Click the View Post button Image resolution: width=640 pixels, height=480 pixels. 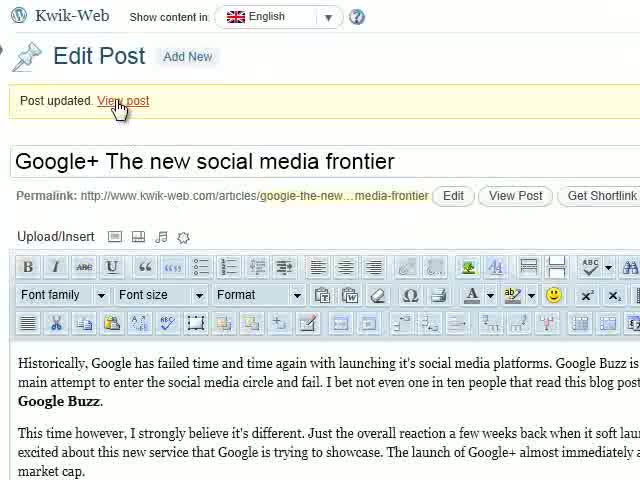516,196
